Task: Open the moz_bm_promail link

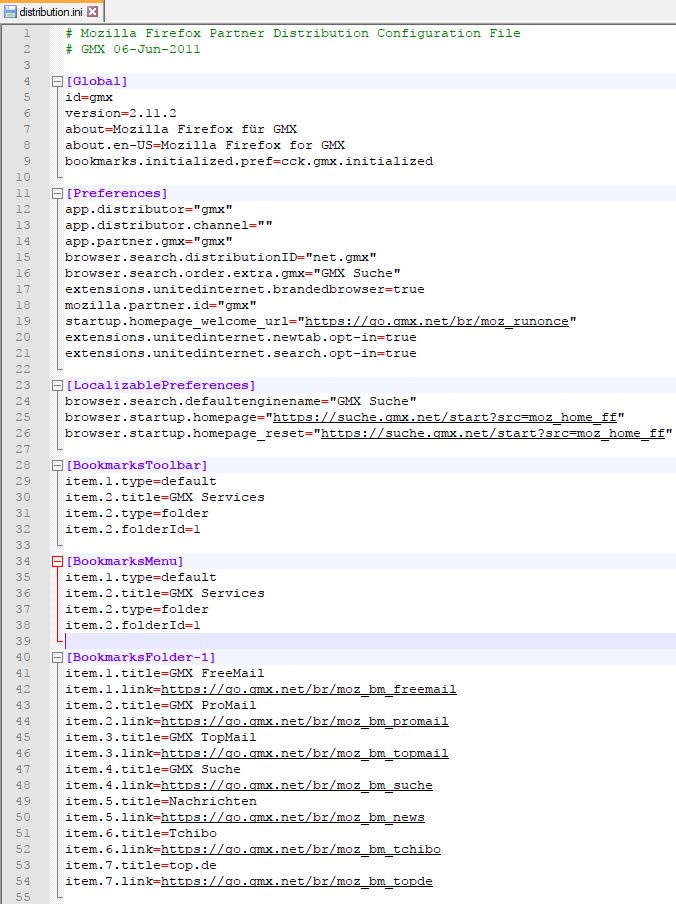Action: click(x=304, y=721)
